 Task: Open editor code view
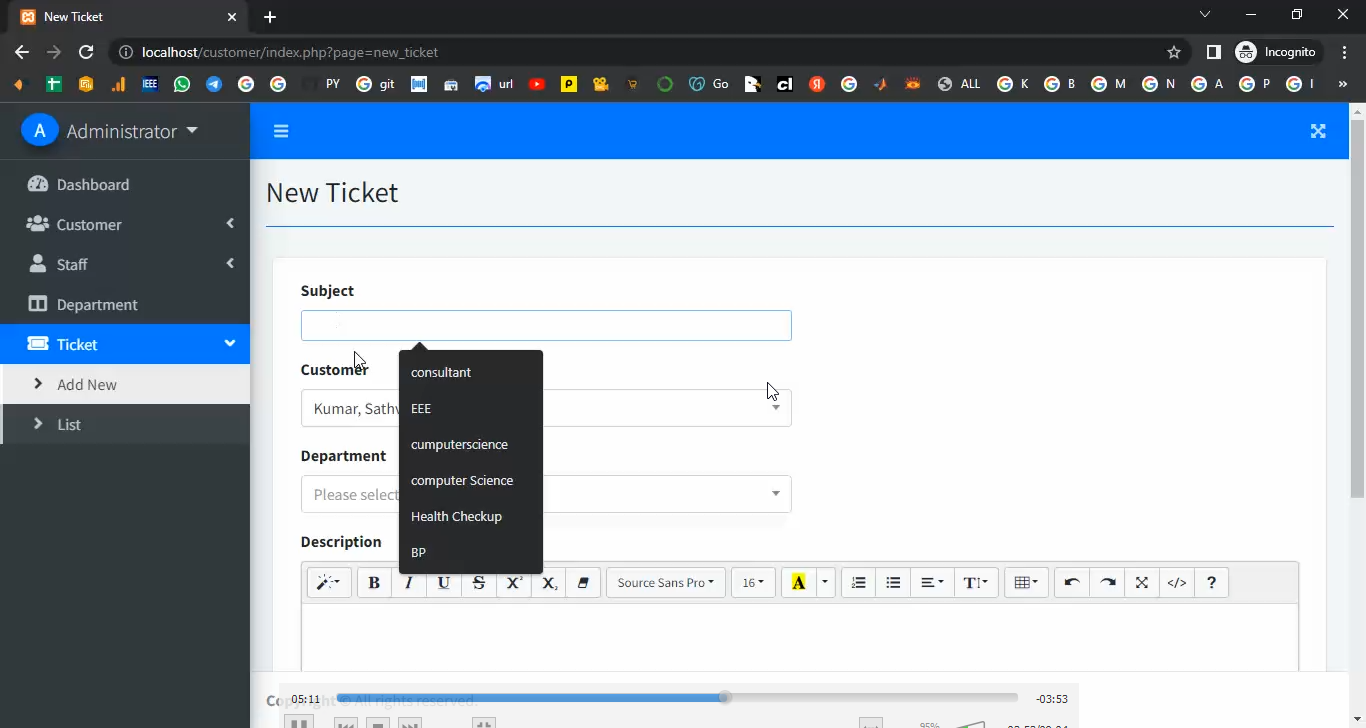click(x=1177, y=583)
